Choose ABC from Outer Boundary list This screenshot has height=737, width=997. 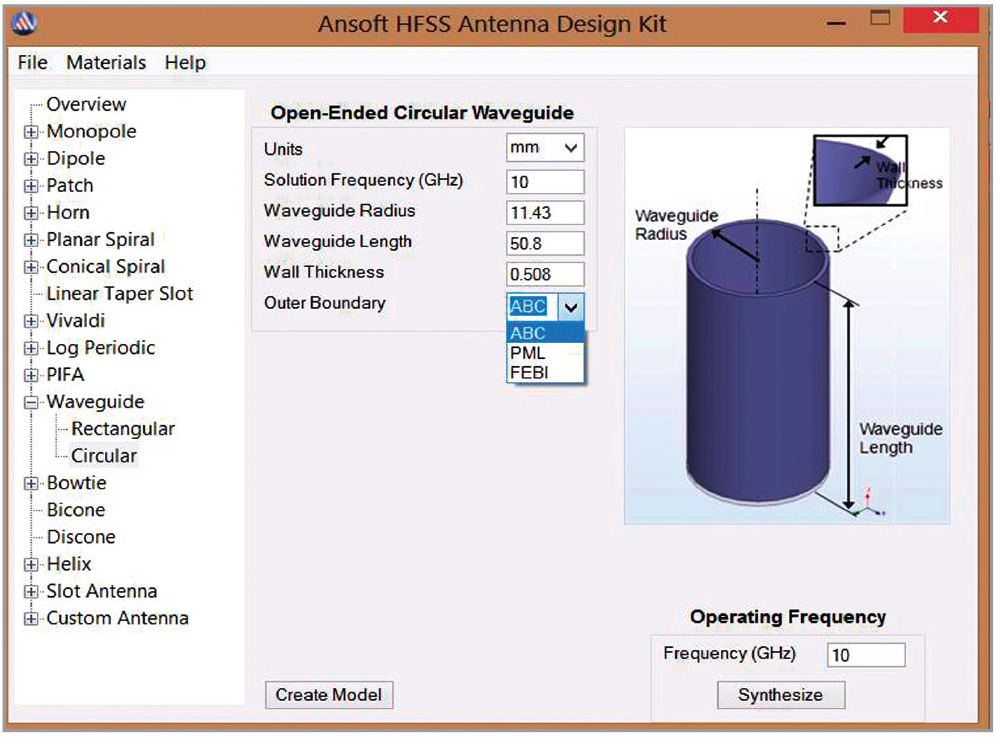(545, 333)
